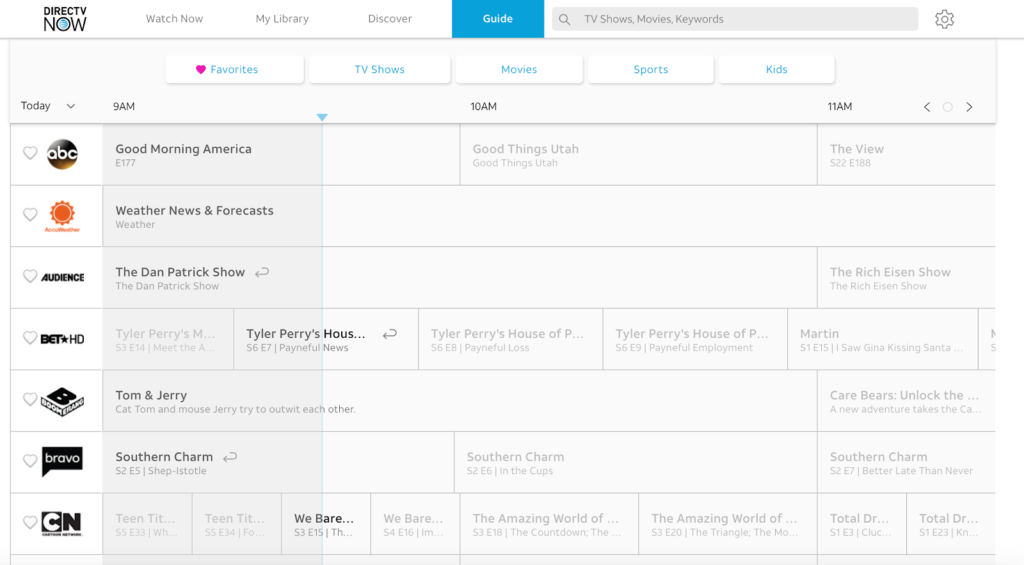Select Total Drama S1 E3 program

pos(861,524)
